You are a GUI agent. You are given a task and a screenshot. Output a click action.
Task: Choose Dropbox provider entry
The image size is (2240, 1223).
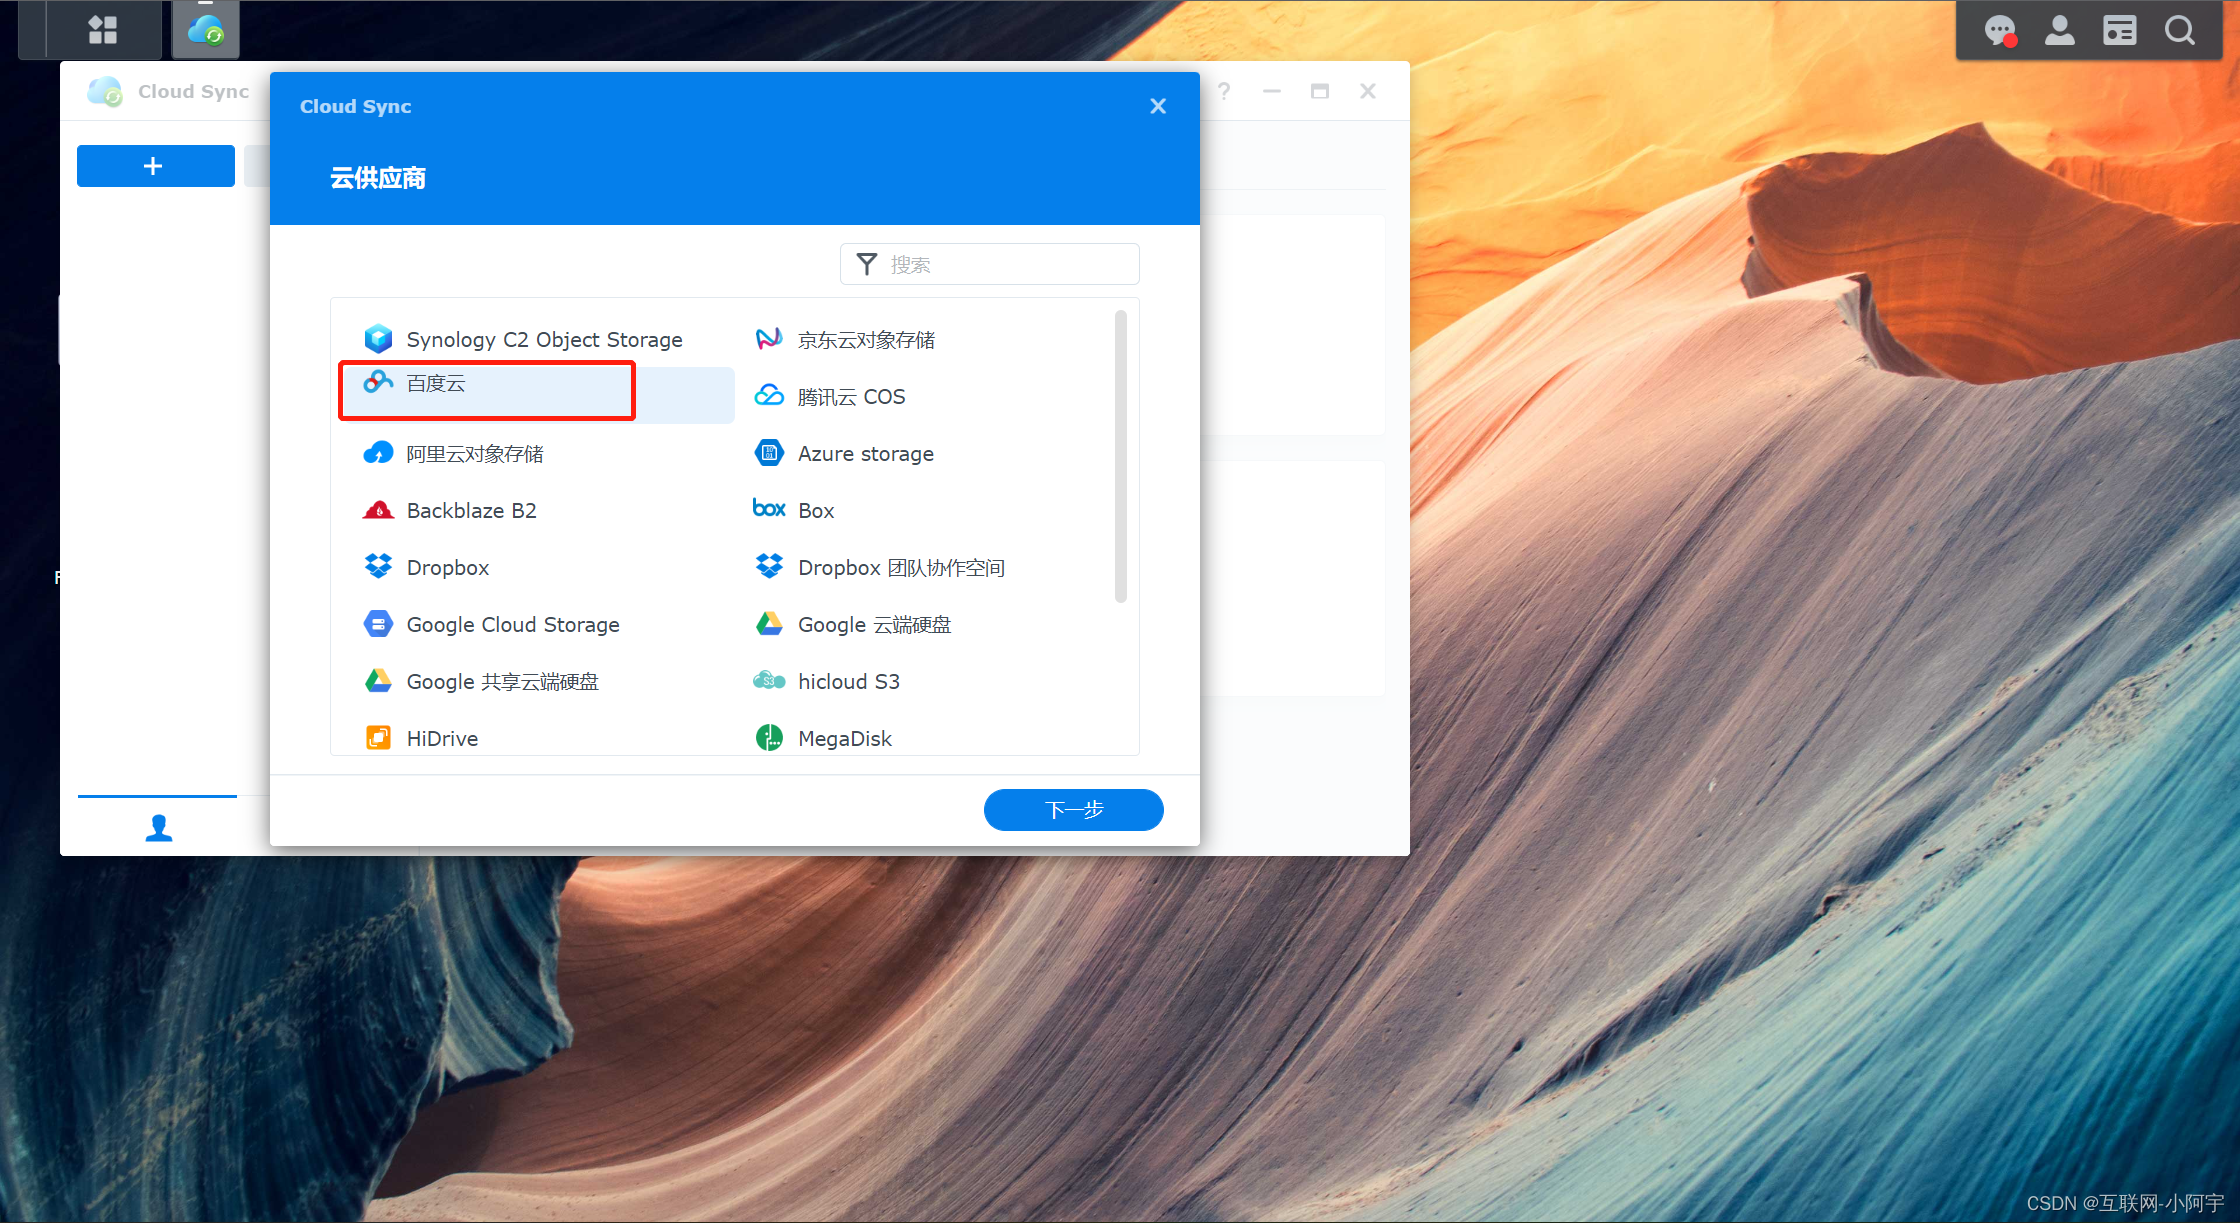coord(447,568)
